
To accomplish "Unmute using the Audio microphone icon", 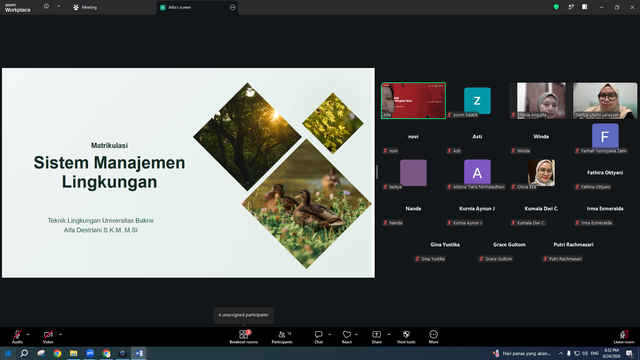I will point(17,335).
